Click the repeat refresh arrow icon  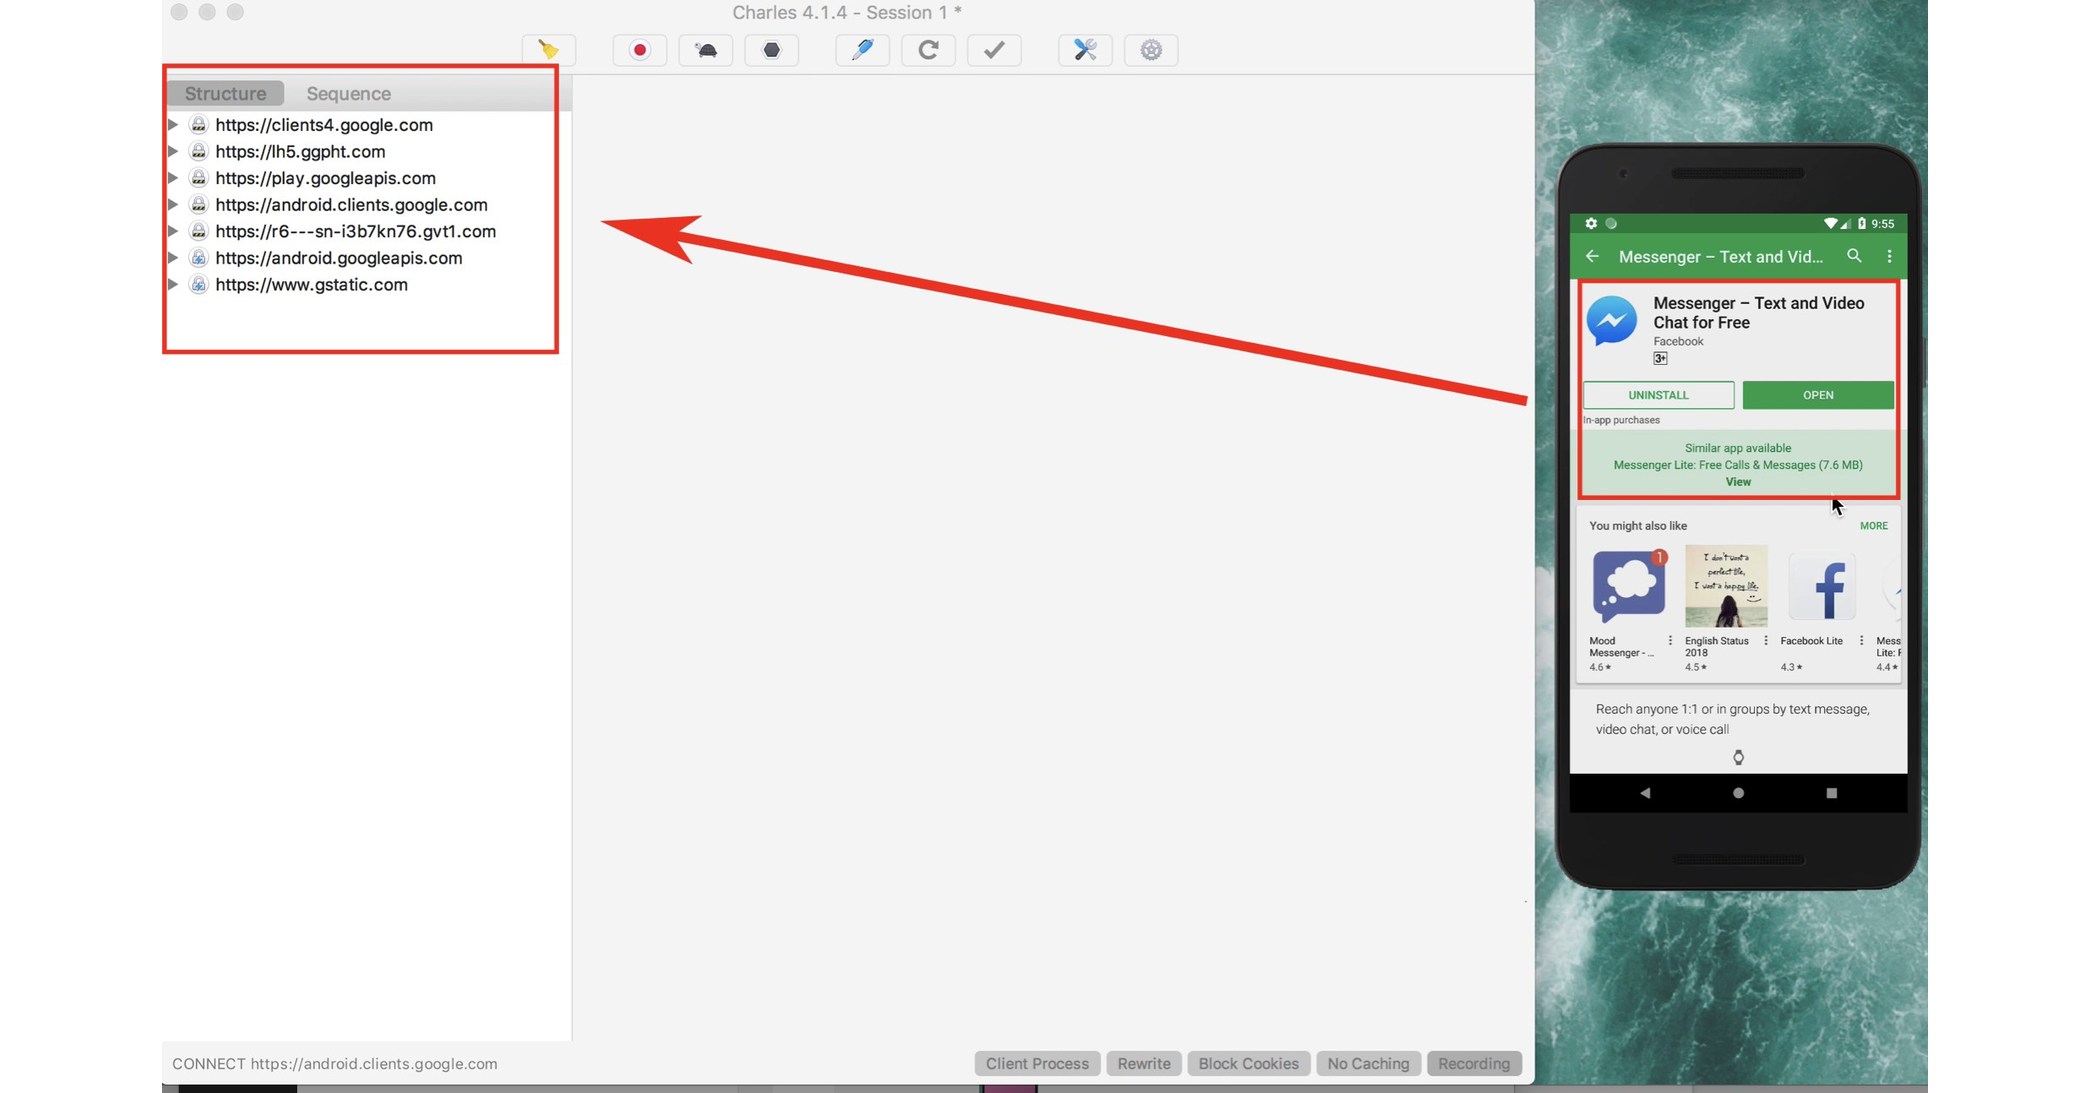(928, 50)
